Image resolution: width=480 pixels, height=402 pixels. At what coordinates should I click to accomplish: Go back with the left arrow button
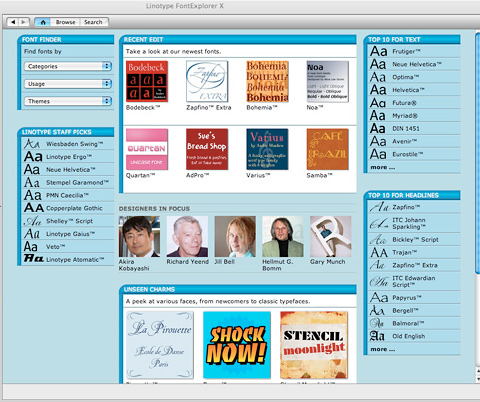point(13,22)
